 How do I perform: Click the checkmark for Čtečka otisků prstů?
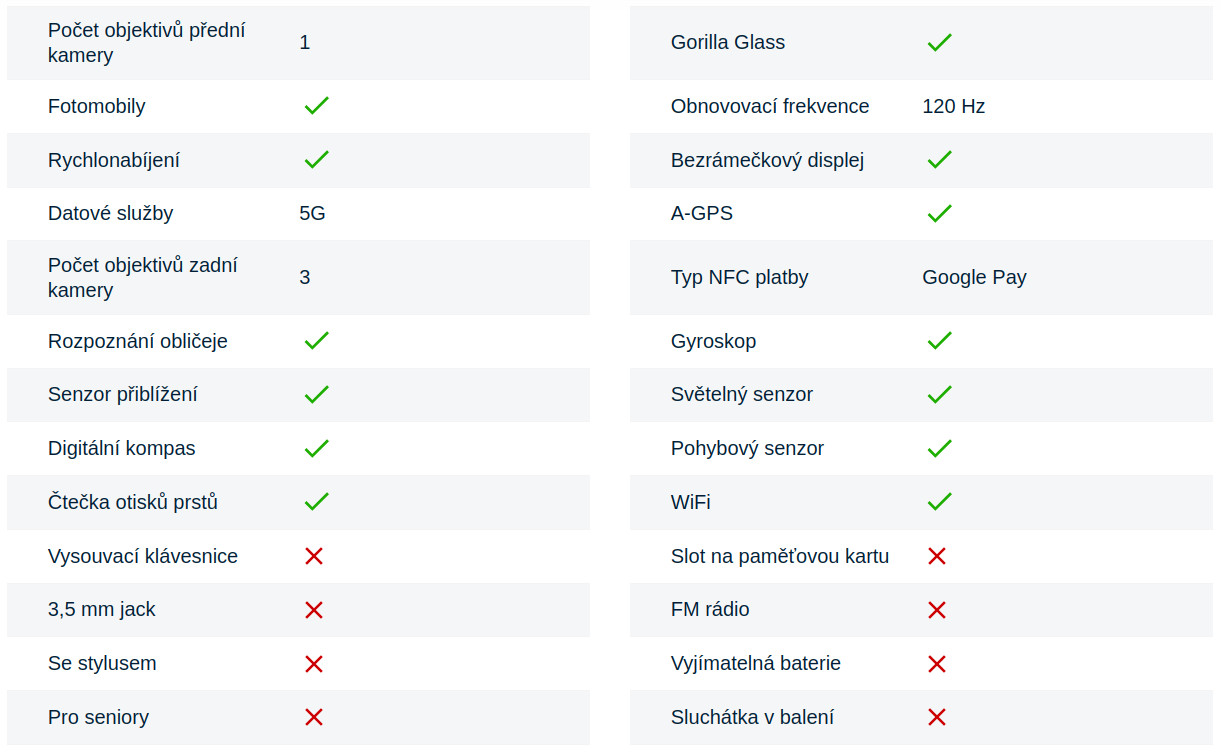316,502
